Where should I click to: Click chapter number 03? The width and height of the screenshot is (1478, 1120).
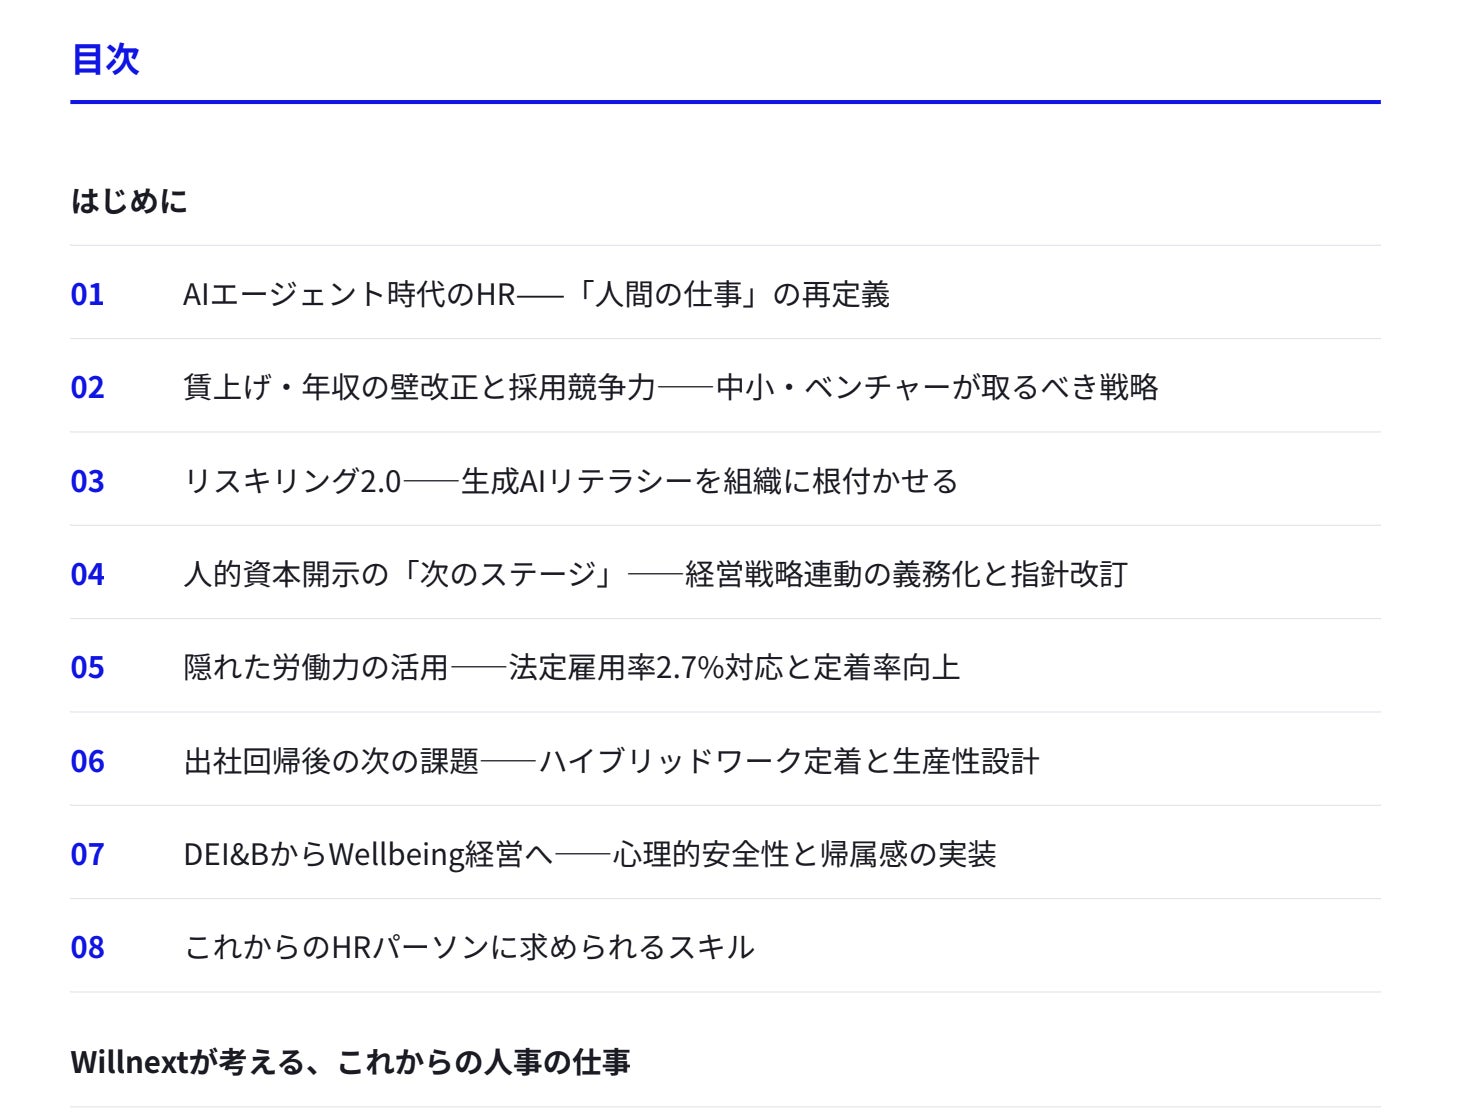coord(87,482)
